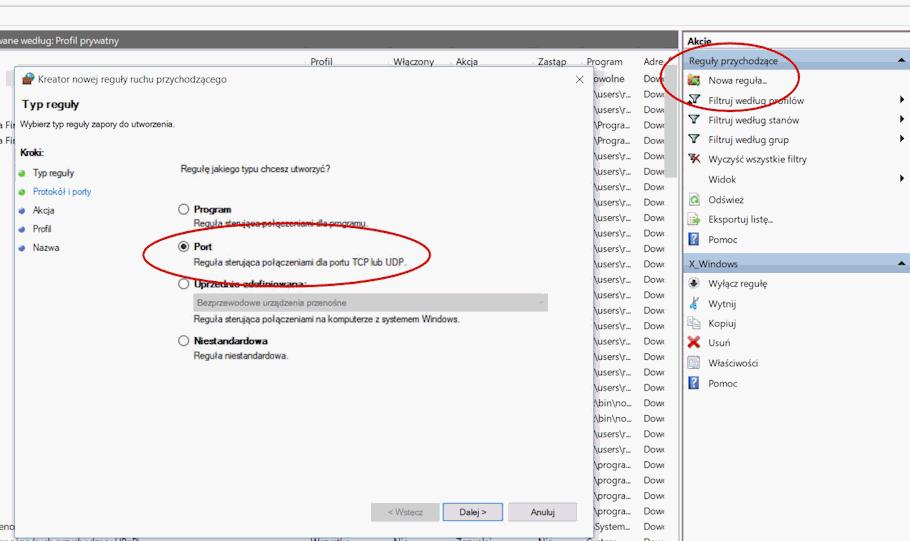Click the Włączony column header
The width and height of the screenshot is (910, 541).
[413, 62]
